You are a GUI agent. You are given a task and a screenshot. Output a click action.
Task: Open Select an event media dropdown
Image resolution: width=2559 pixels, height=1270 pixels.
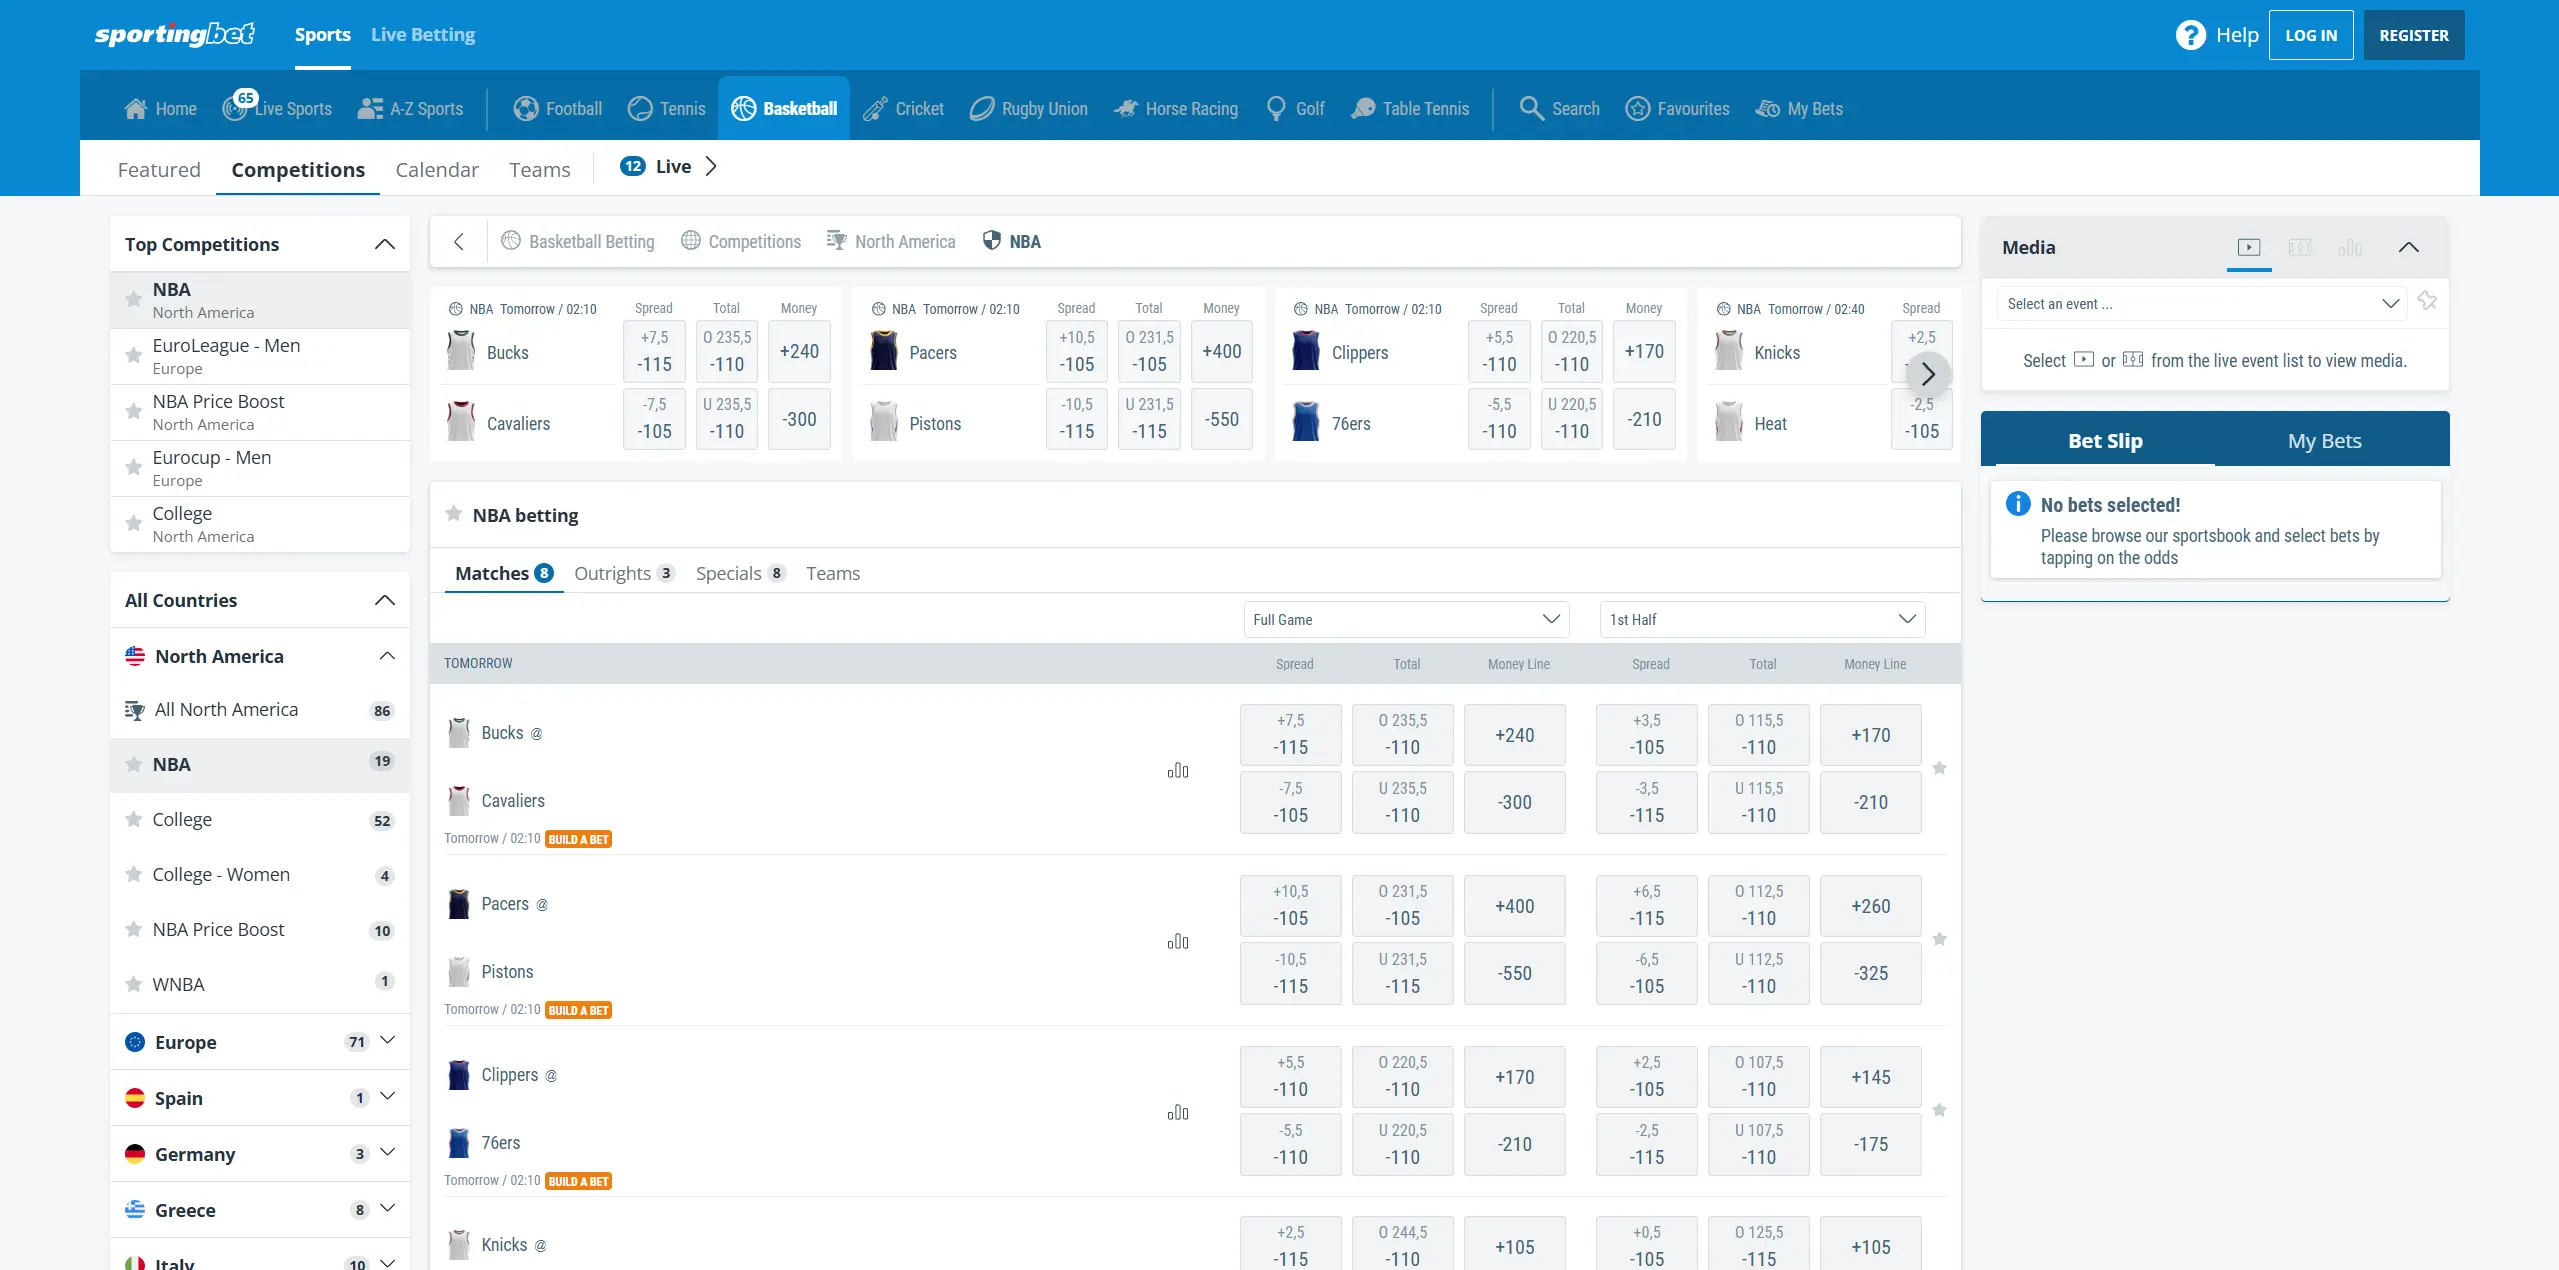2202,304
